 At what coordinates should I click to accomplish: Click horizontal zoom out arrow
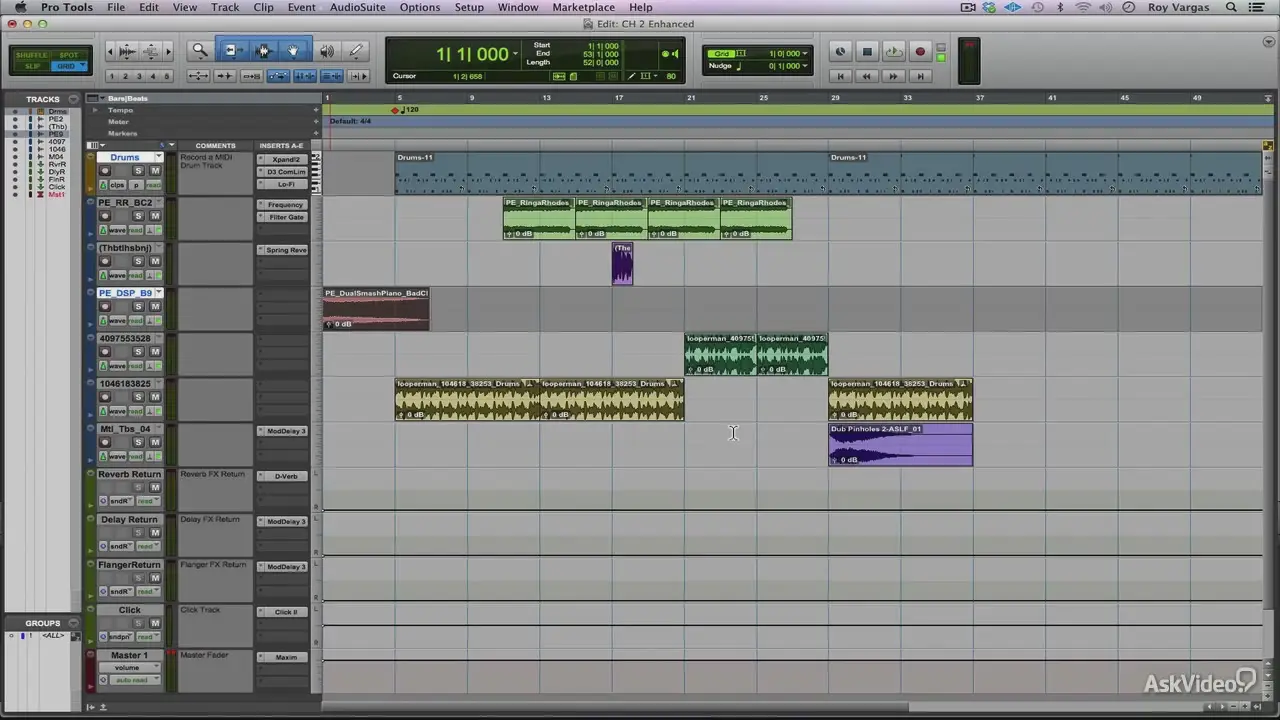coord(110,51)
